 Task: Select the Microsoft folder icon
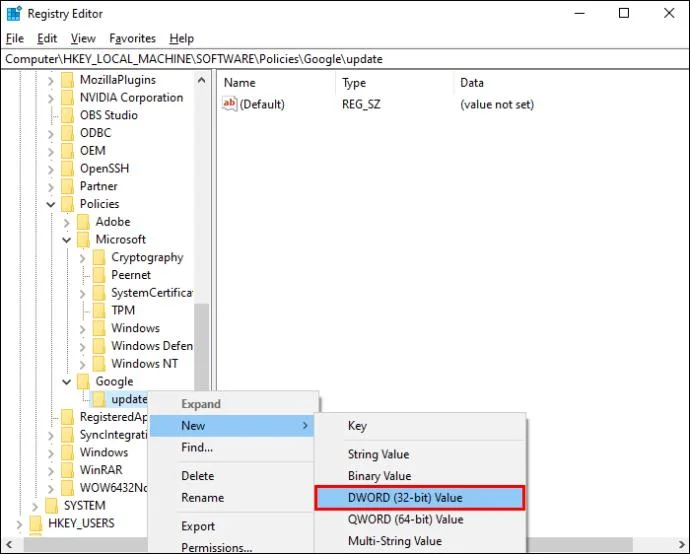tap(83, 239)
